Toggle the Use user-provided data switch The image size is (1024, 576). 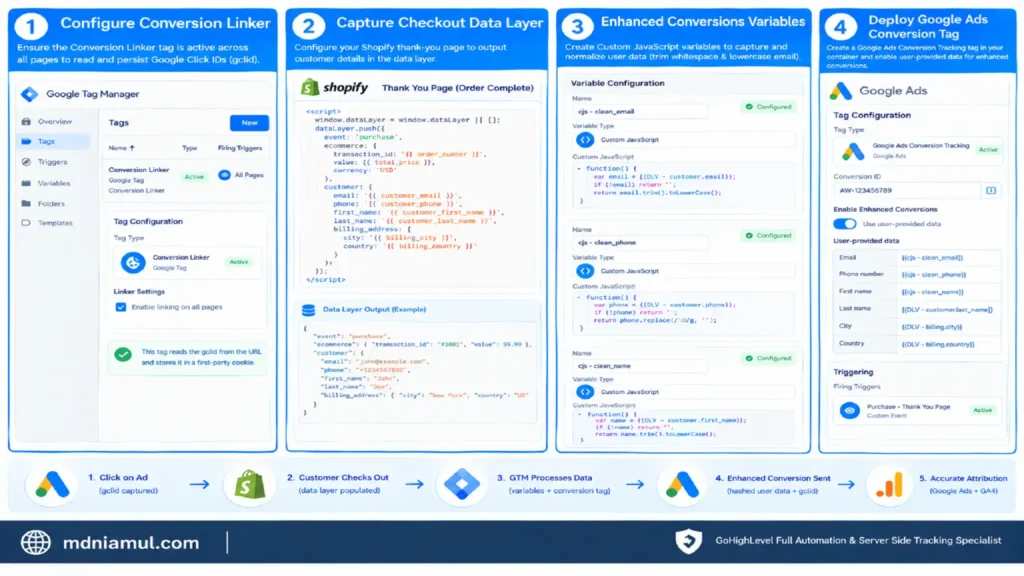[844, 224]
